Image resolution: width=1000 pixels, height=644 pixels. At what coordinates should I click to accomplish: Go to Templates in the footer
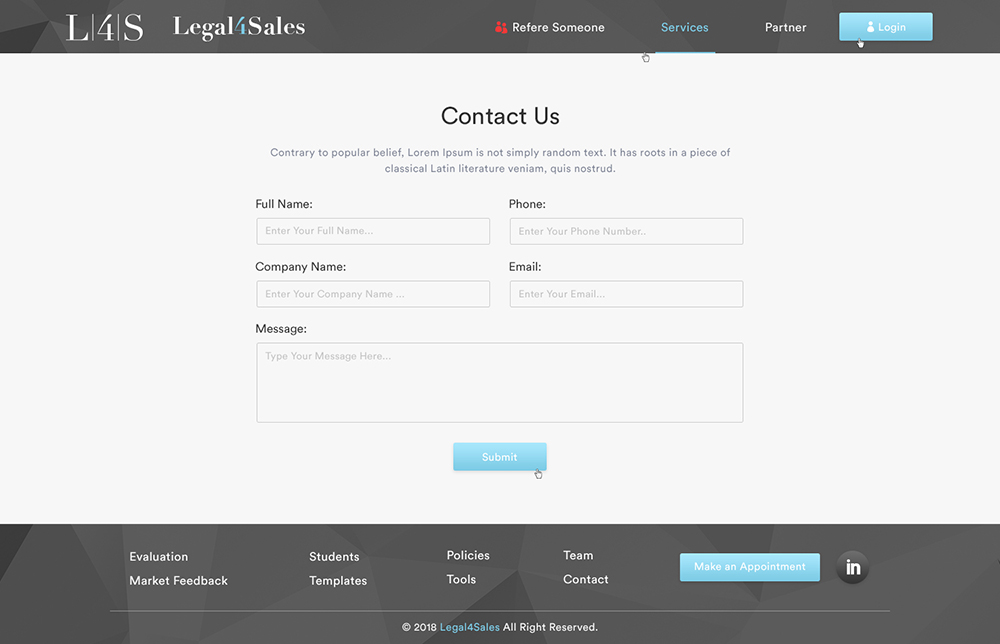(338, 581)
